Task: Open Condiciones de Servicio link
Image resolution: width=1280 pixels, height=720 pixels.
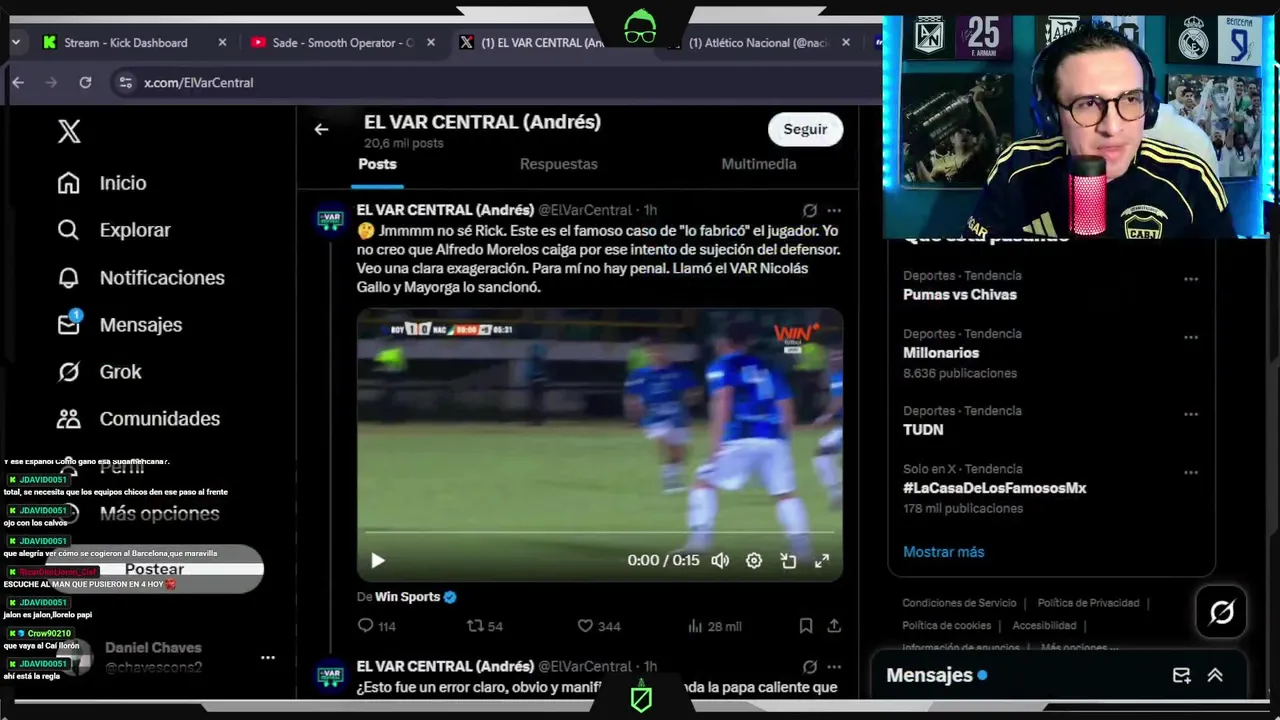Action: (959, 603)
